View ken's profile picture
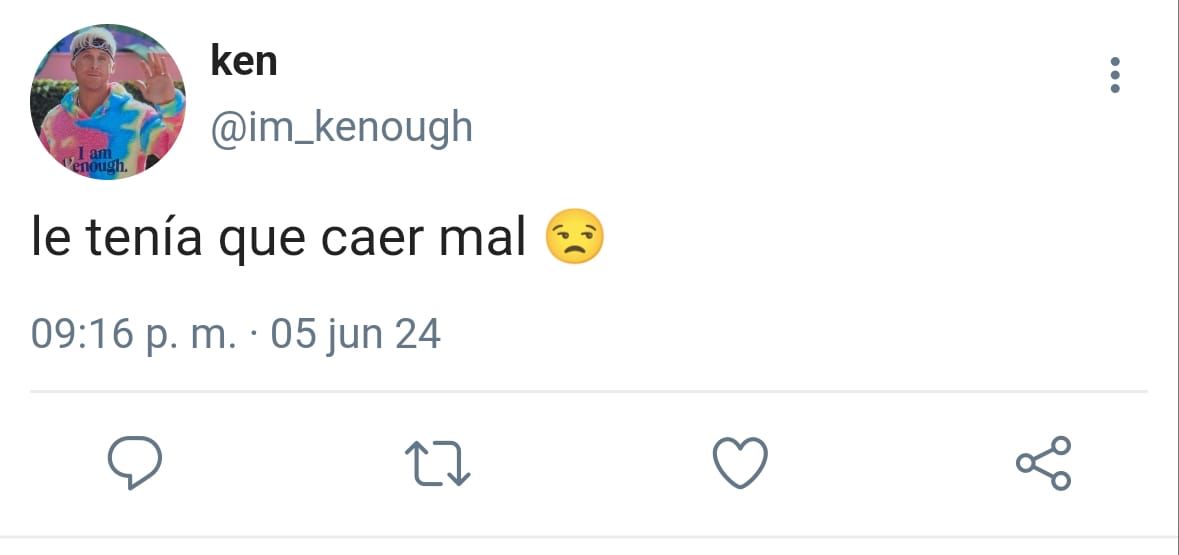1179x555 pixels. coord(108,102)
